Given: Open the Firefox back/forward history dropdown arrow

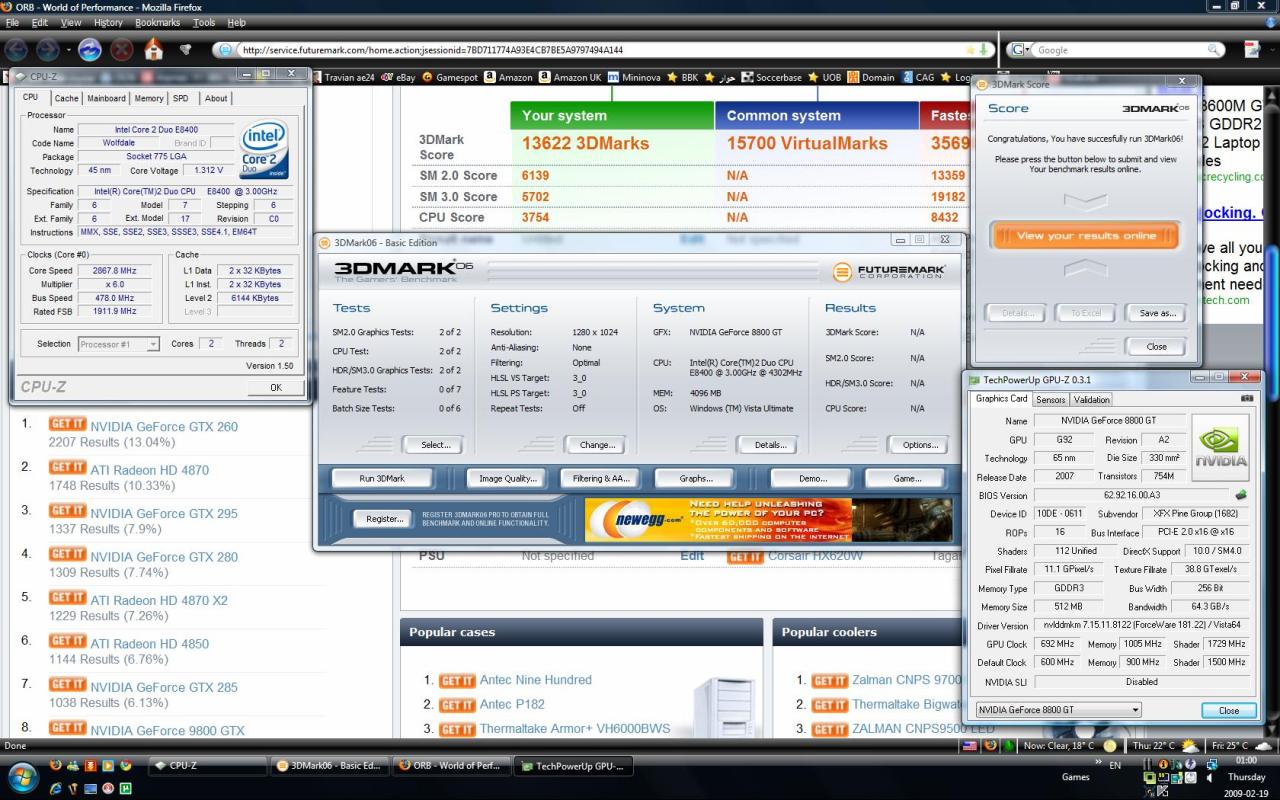Looking at the screenshot, I should click(x=67, y=50).
